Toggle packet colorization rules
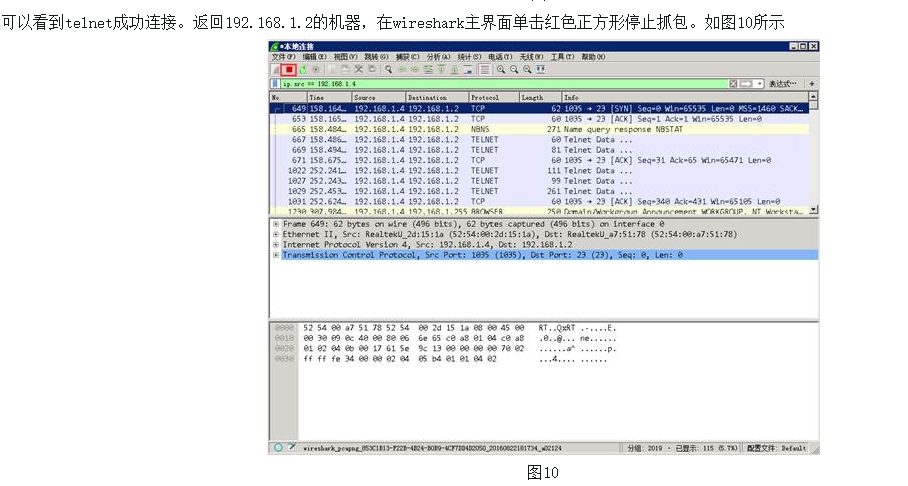The height and width of the screenshot is (486, 908). [485, 70]
